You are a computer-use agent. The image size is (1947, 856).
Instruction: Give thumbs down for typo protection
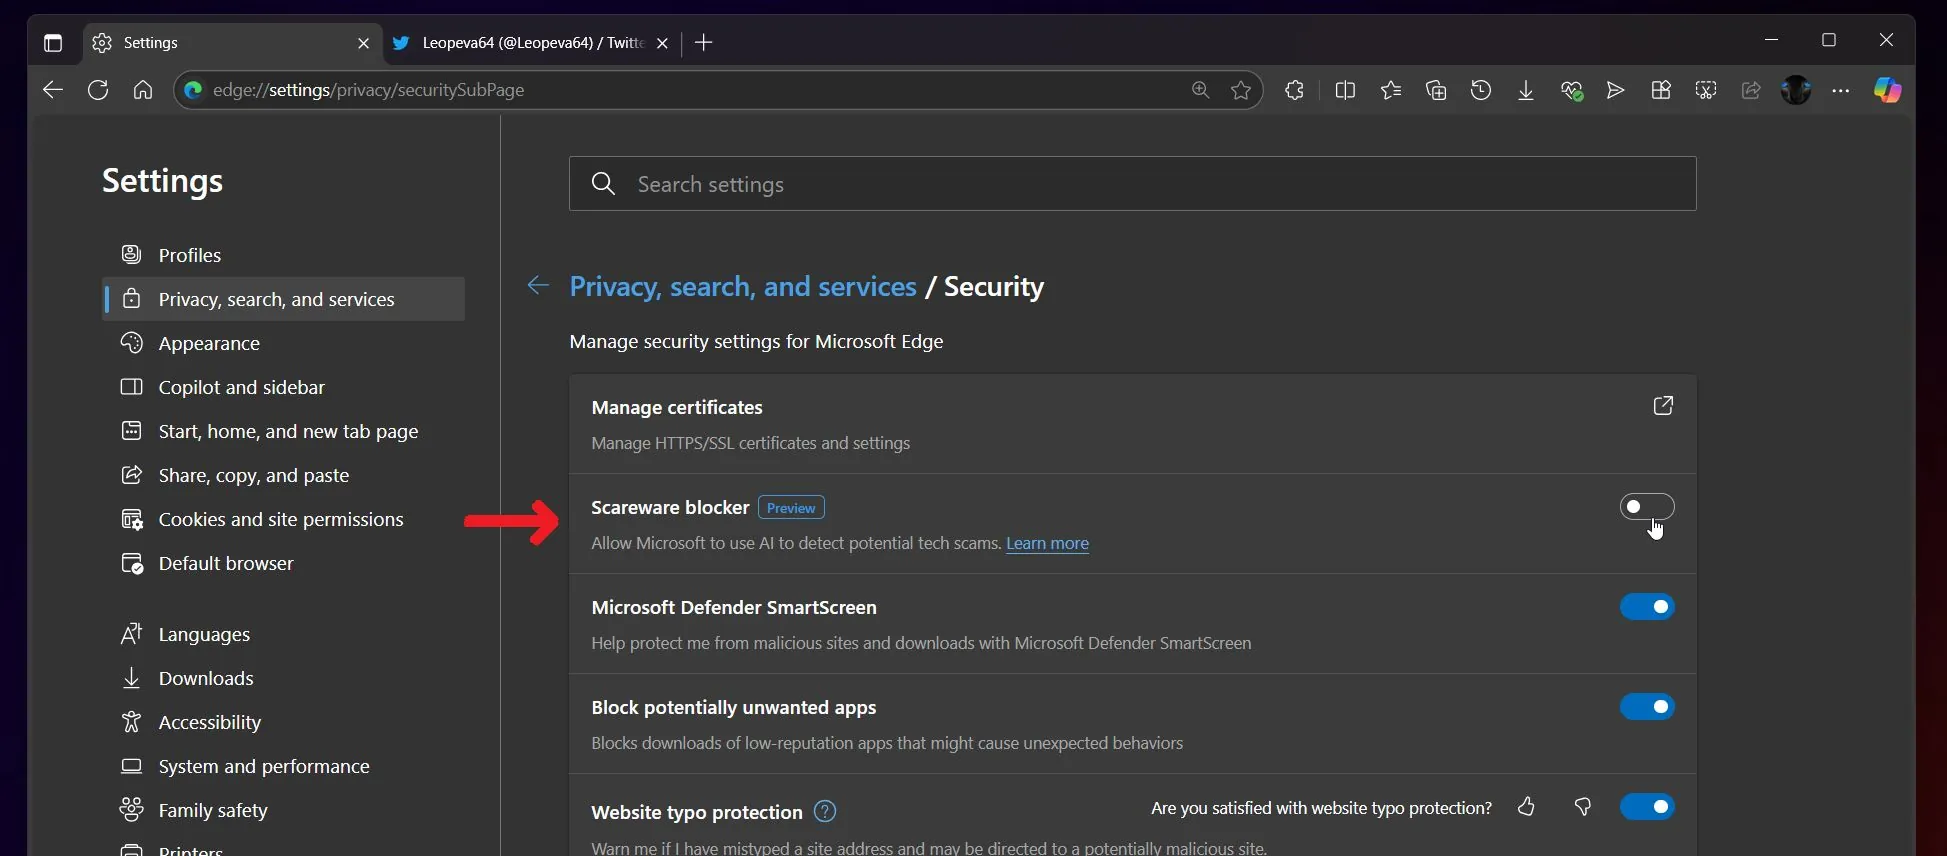1582,807
